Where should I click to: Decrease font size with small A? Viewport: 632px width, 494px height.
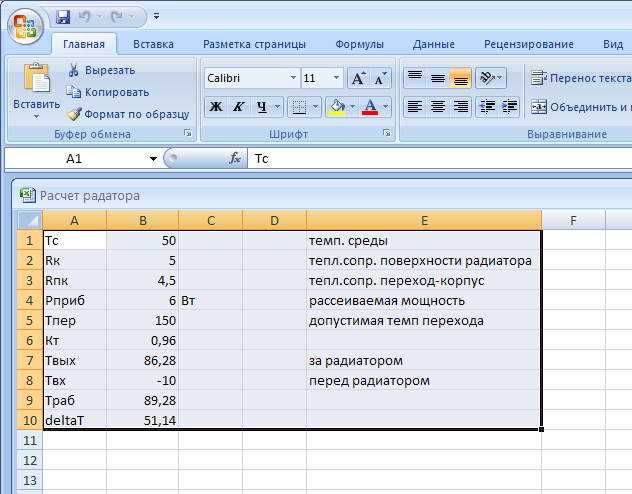coord(380,78)
